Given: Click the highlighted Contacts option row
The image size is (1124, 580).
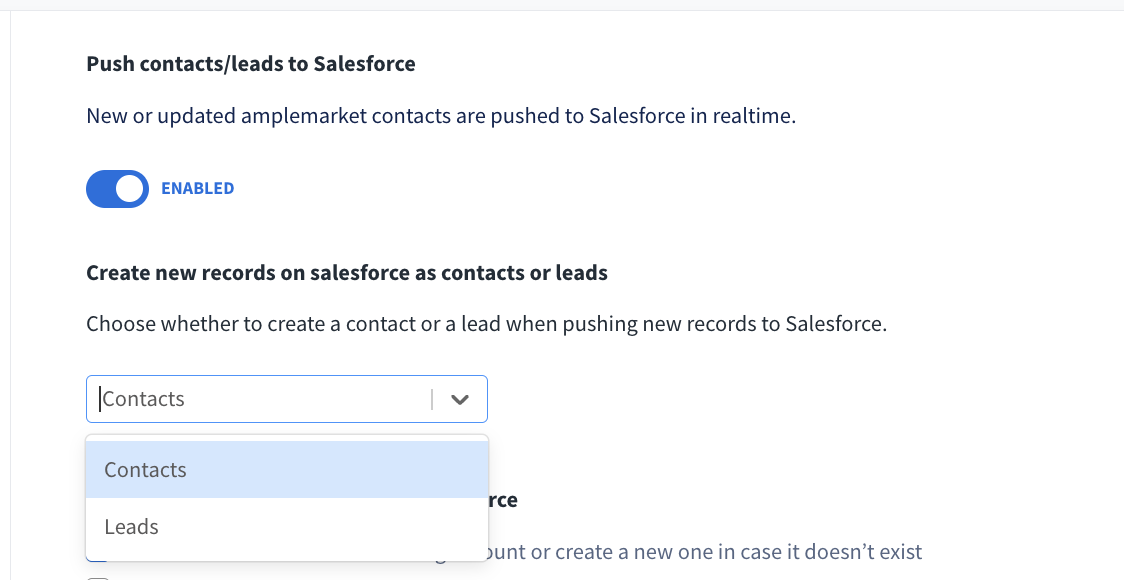Looking at the screenshot, I should coord(286,470).
